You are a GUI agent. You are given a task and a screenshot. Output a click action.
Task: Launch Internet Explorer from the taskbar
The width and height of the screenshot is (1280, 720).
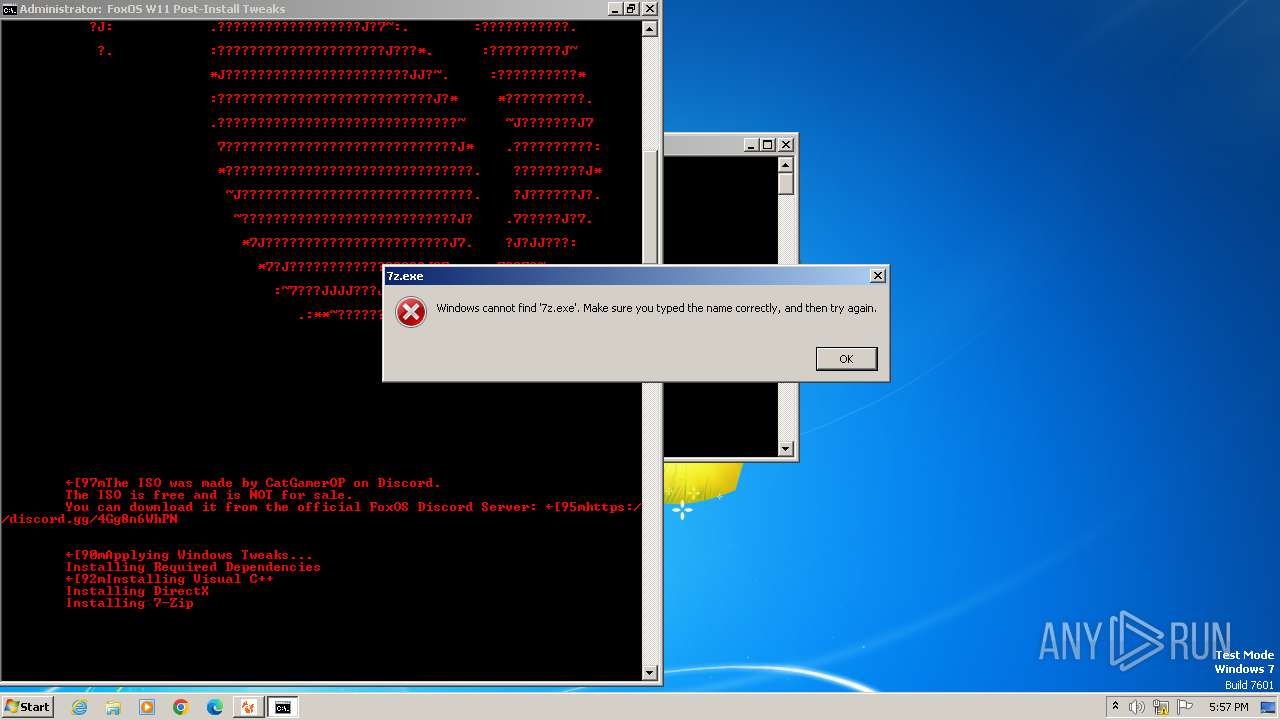click(80, 707)
